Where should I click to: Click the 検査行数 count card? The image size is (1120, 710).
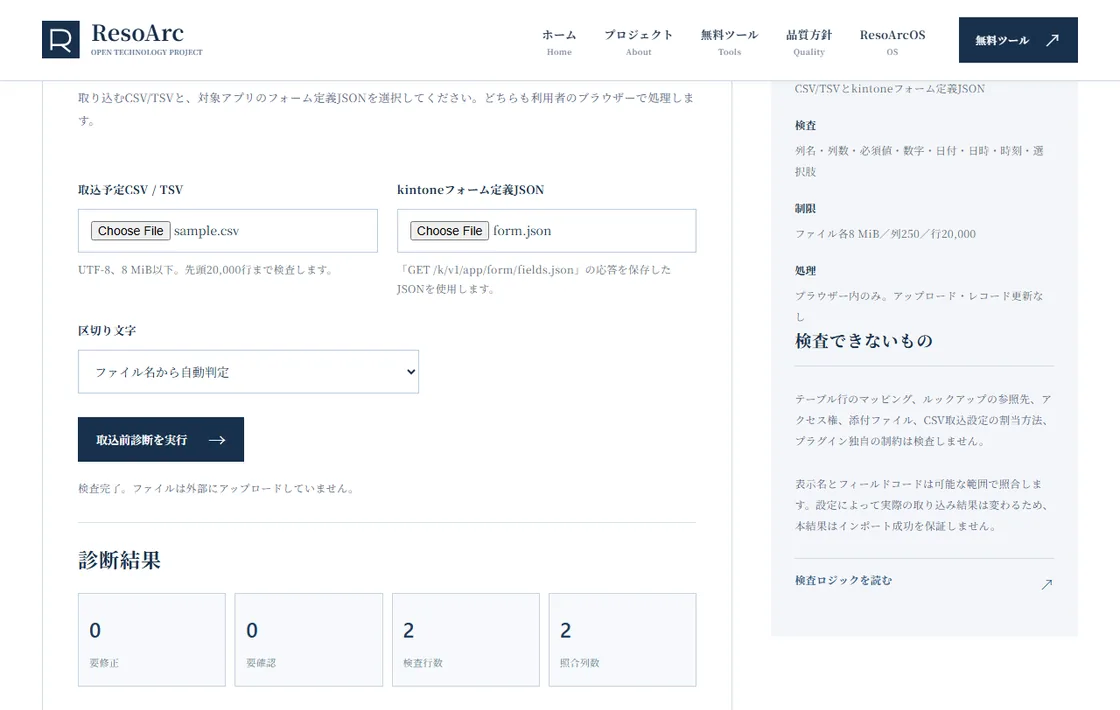[x=466, y=640]
